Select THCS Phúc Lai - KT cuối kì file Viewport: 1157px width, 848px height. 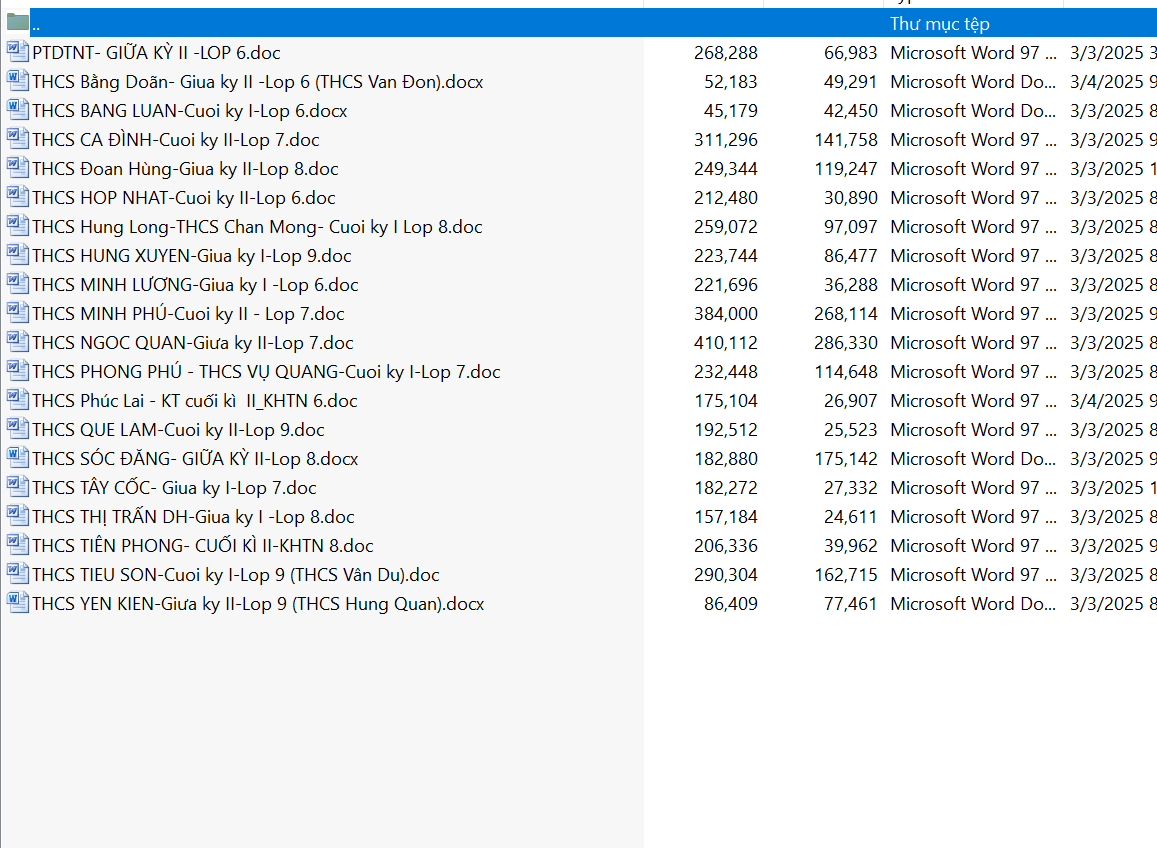tap(194, 401)
